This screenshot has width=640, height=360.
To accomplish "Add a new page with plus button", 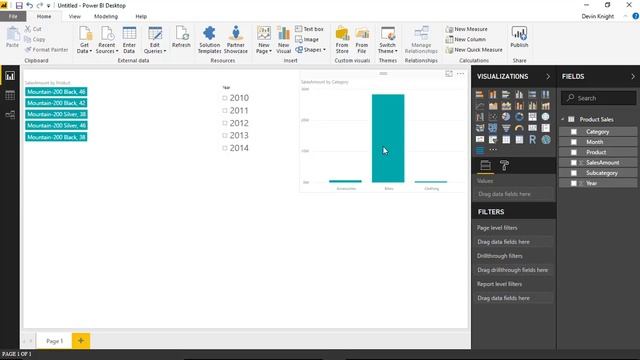I will click(x=81, y=340).
